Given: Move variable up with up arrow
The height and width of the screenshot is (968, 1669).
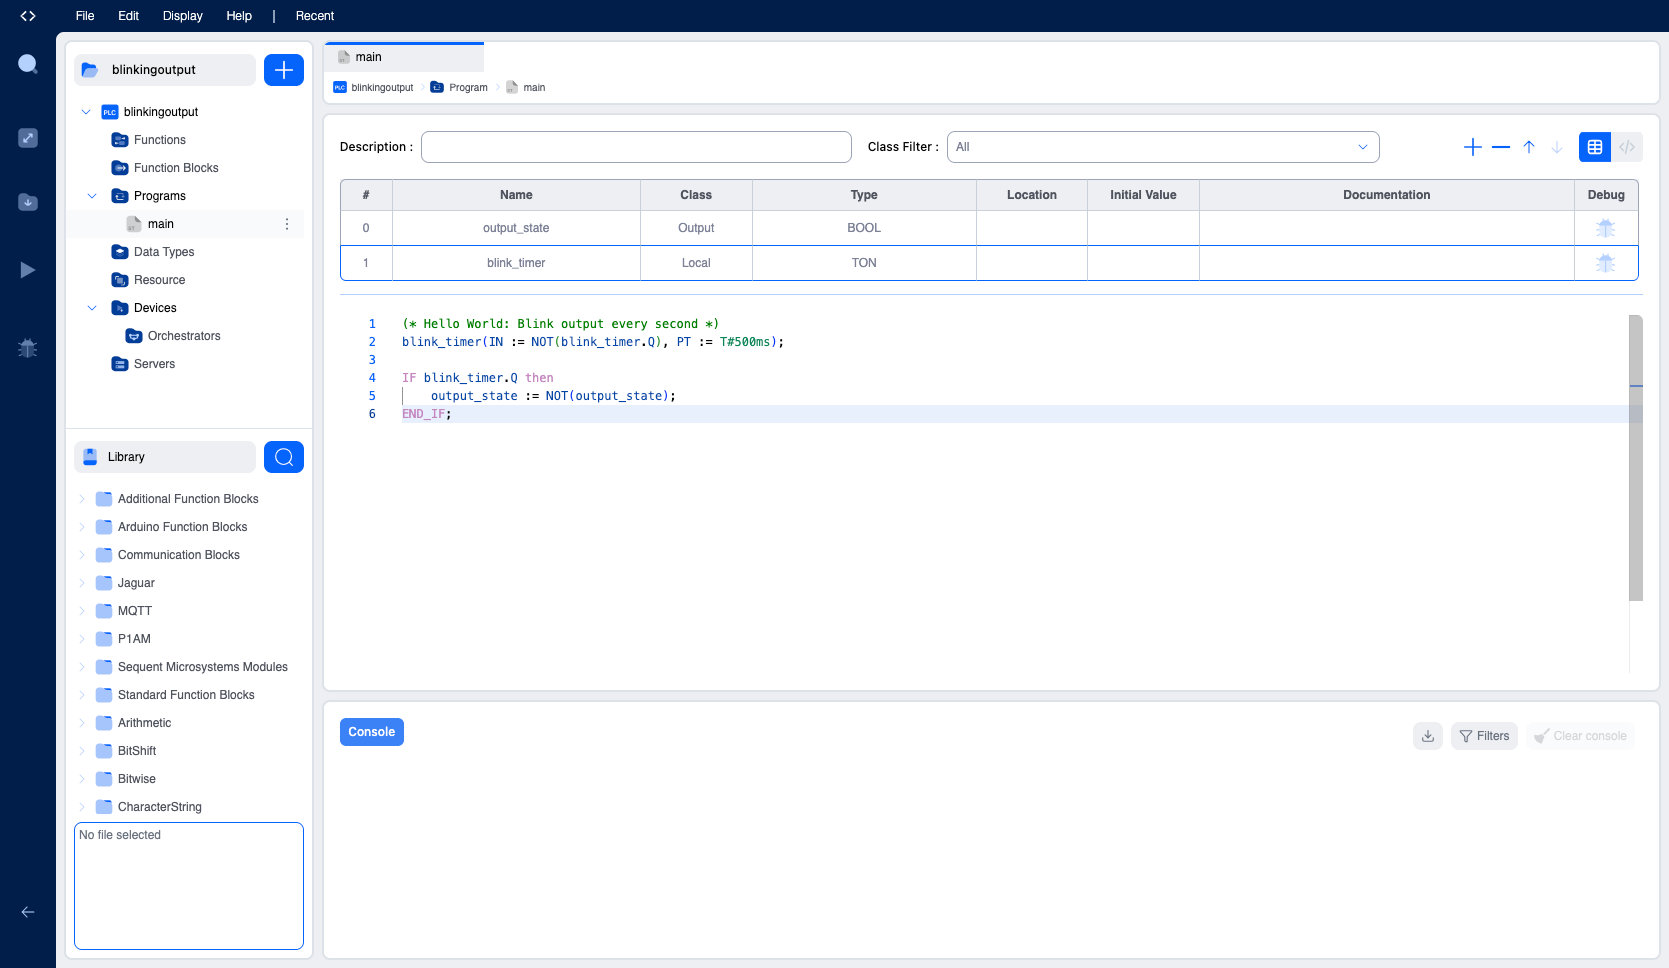Looking at the screenshot, I should coord(1529,147).
